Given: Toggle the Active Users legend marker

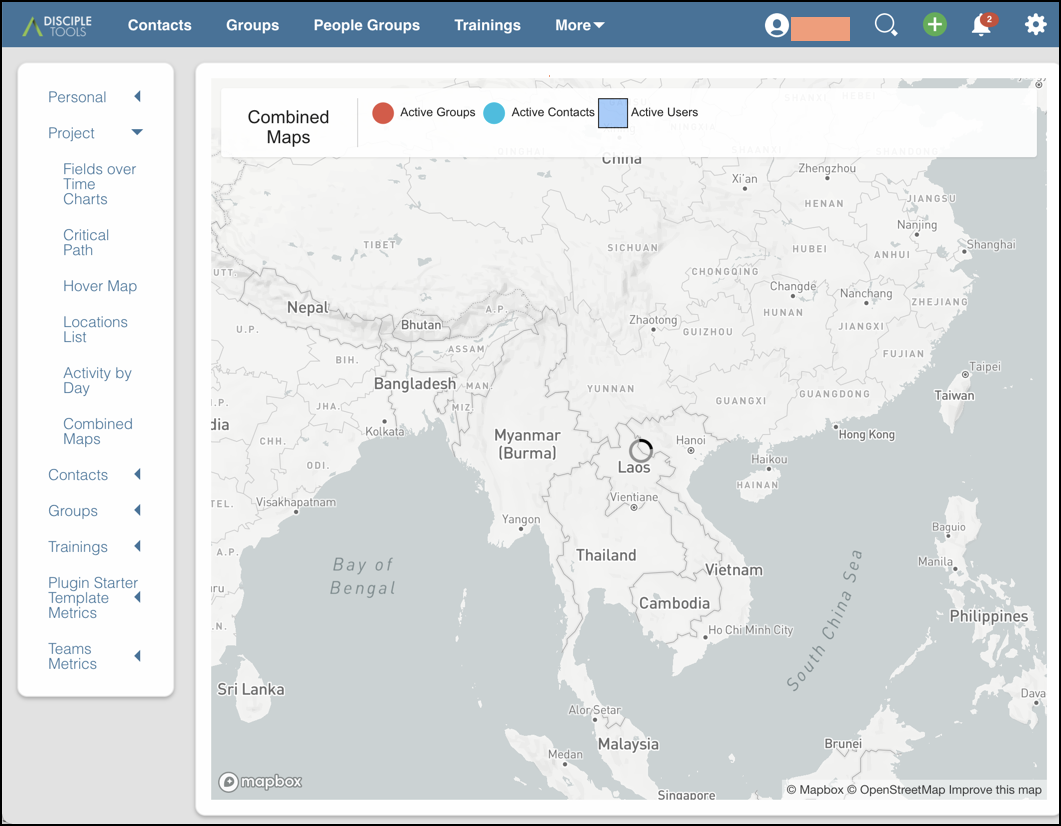Looking at the screenshot, I should pyautogui.click(x=611, y=113).
